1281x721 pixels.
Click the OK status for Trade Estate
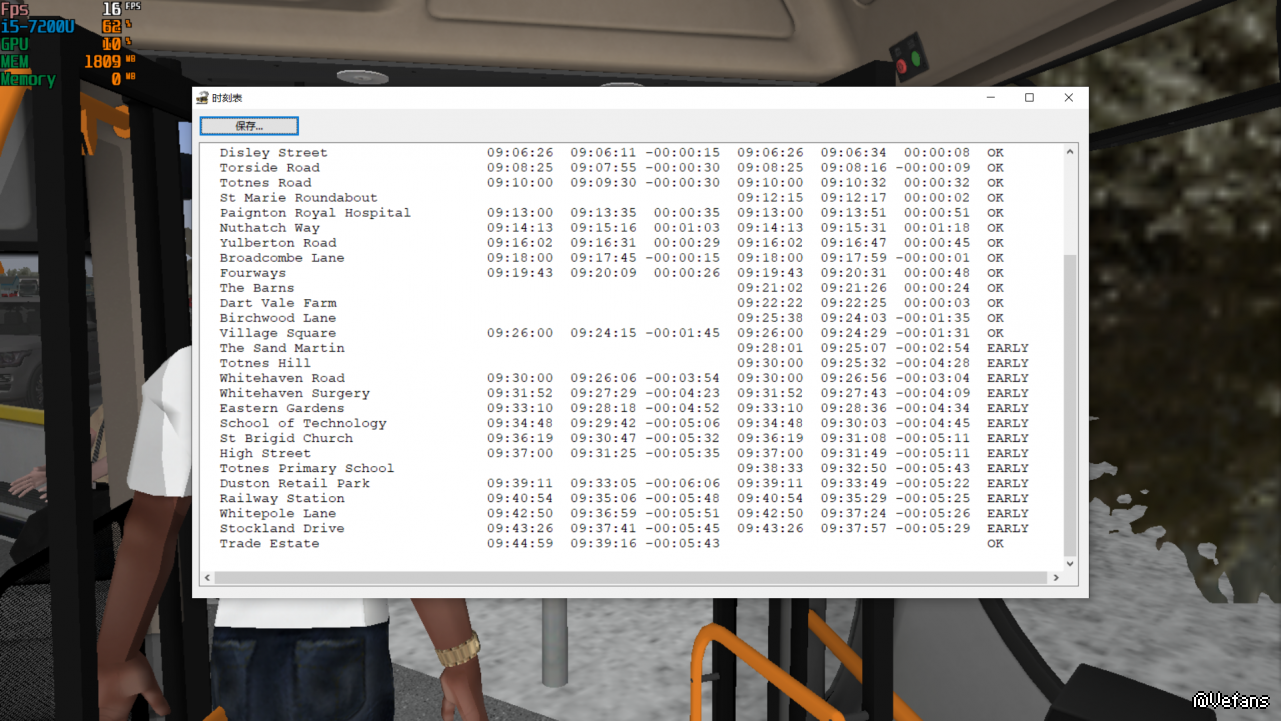(995, 543)
